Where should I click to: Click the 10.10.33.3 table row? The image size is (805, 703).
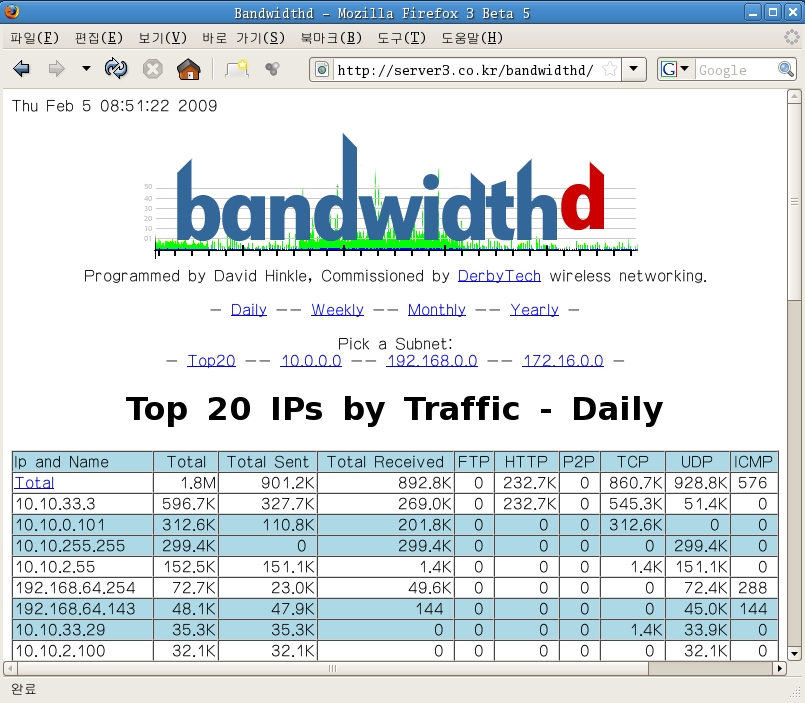coord(395,504)
